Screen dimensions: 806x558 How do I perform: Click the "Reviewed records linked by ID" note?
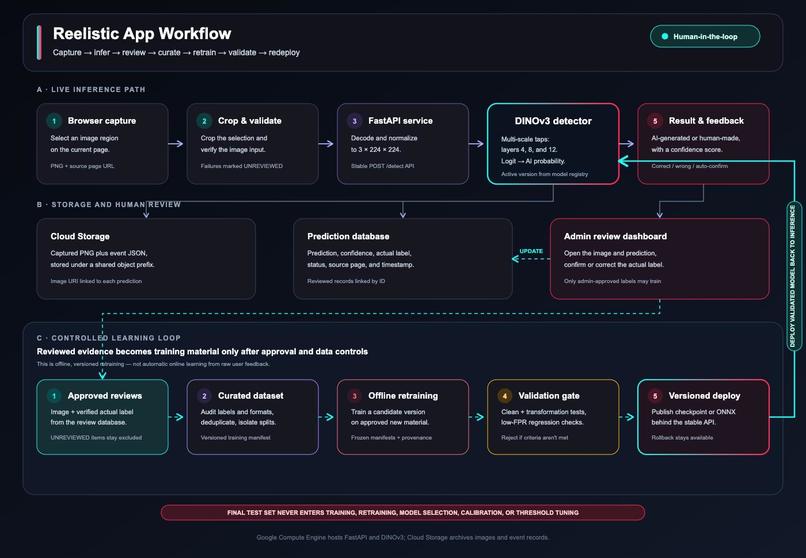click(346, 281)
